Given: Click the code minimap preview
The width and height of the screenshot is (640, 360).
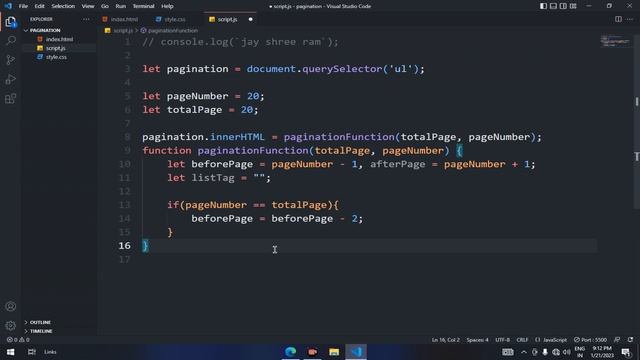Looking at the screenshot, I should click(x=615, y=41).
